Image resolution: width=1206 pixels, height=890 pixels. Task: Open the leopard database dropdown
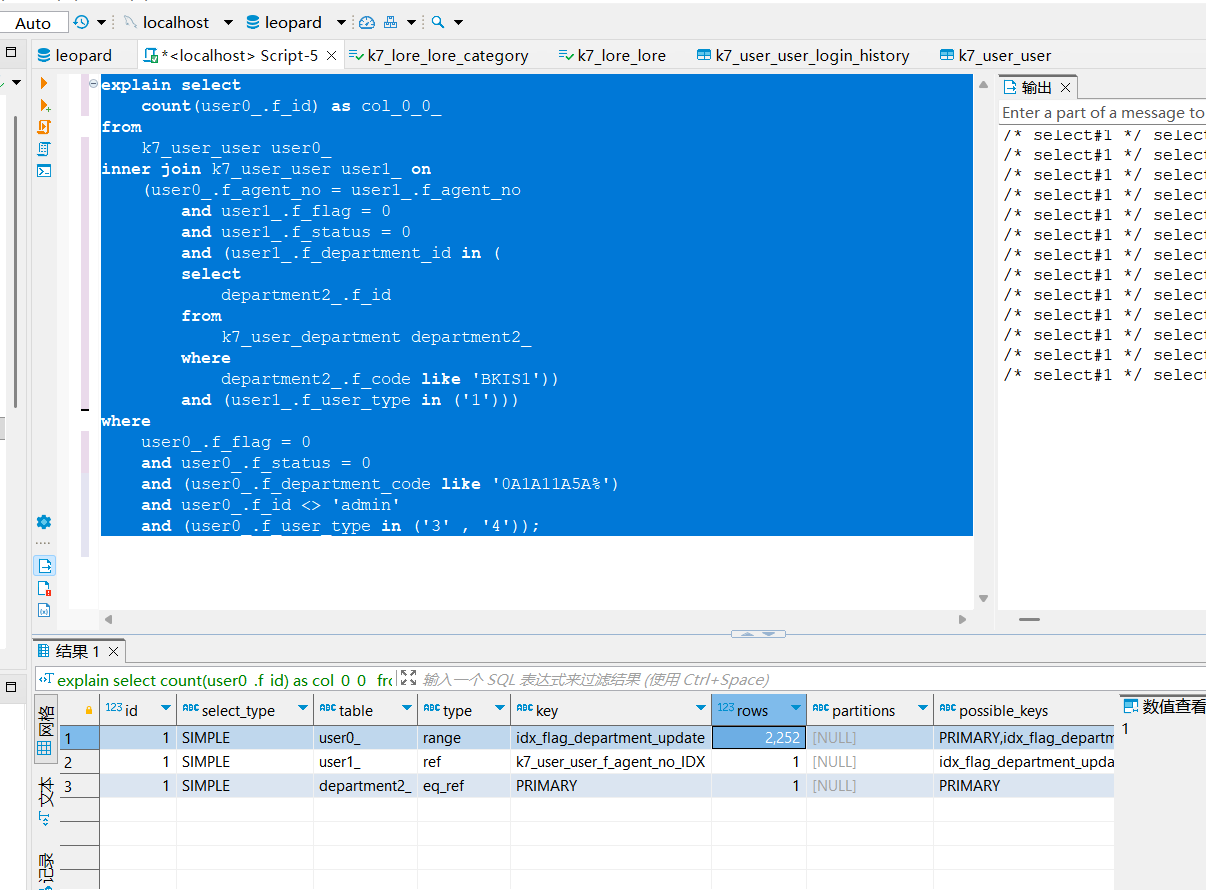(x=341, y=22)
